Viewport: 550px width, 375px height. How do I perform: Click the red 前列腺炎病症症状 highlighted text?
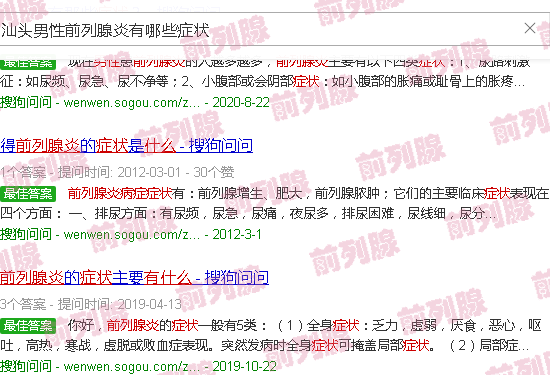pos(120,193)
